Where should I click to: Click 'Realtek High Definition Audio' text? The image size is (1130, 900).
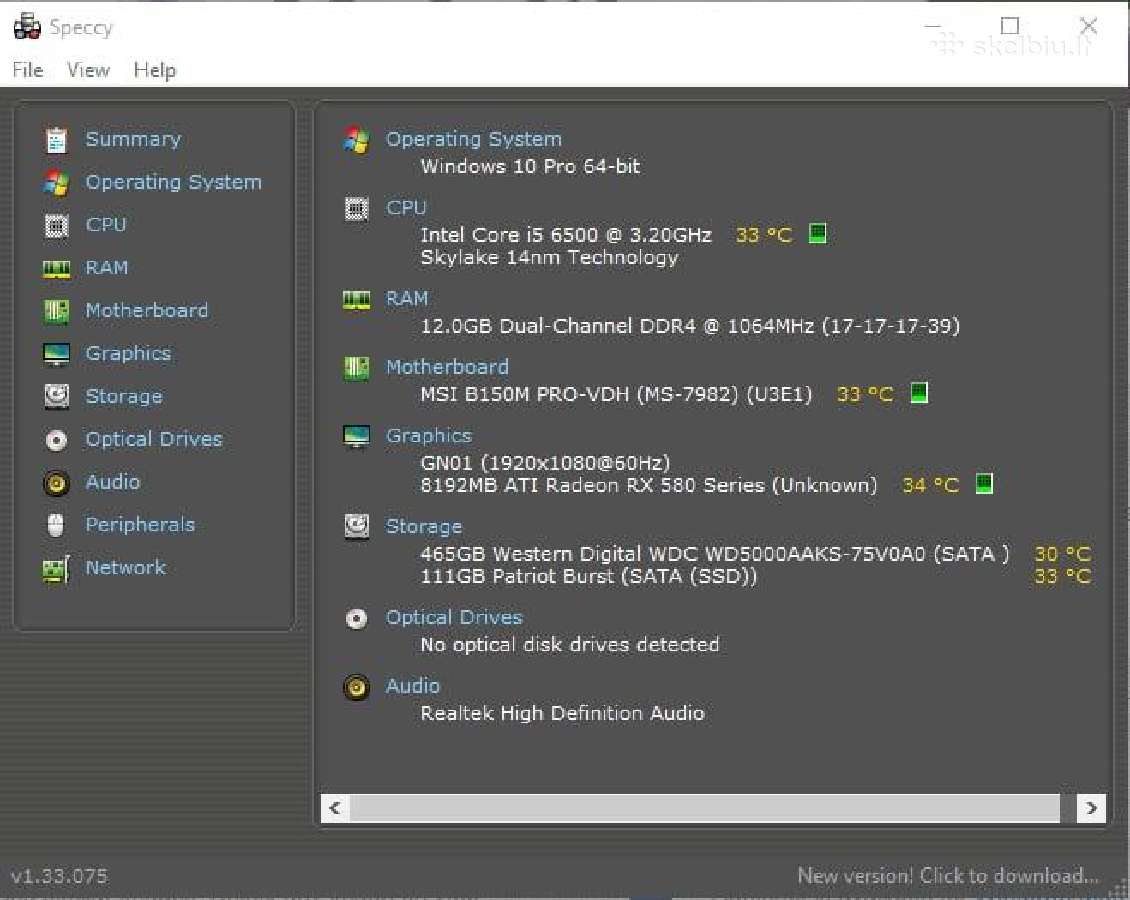[562, 713]
